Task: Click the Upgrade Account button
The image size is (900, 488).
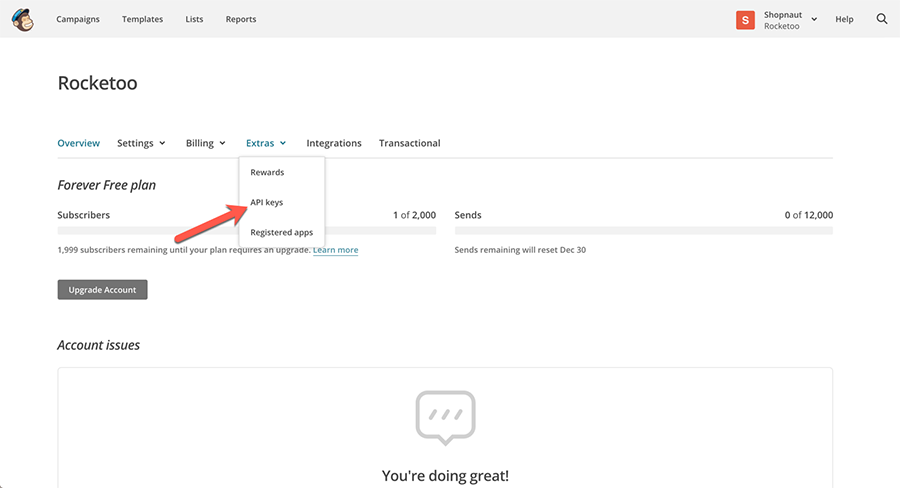Action: pyautogui.click(x=102, y=289)
